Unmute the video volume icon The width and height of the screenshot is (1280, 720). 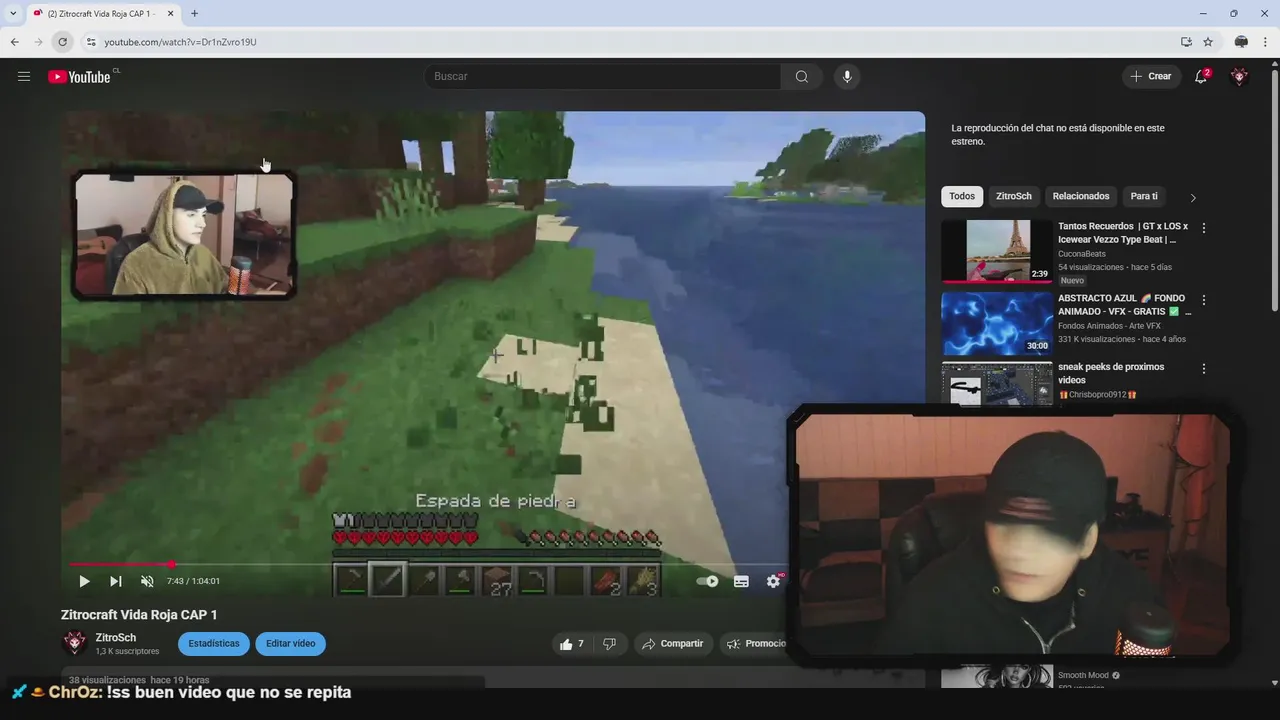(147, 581)
